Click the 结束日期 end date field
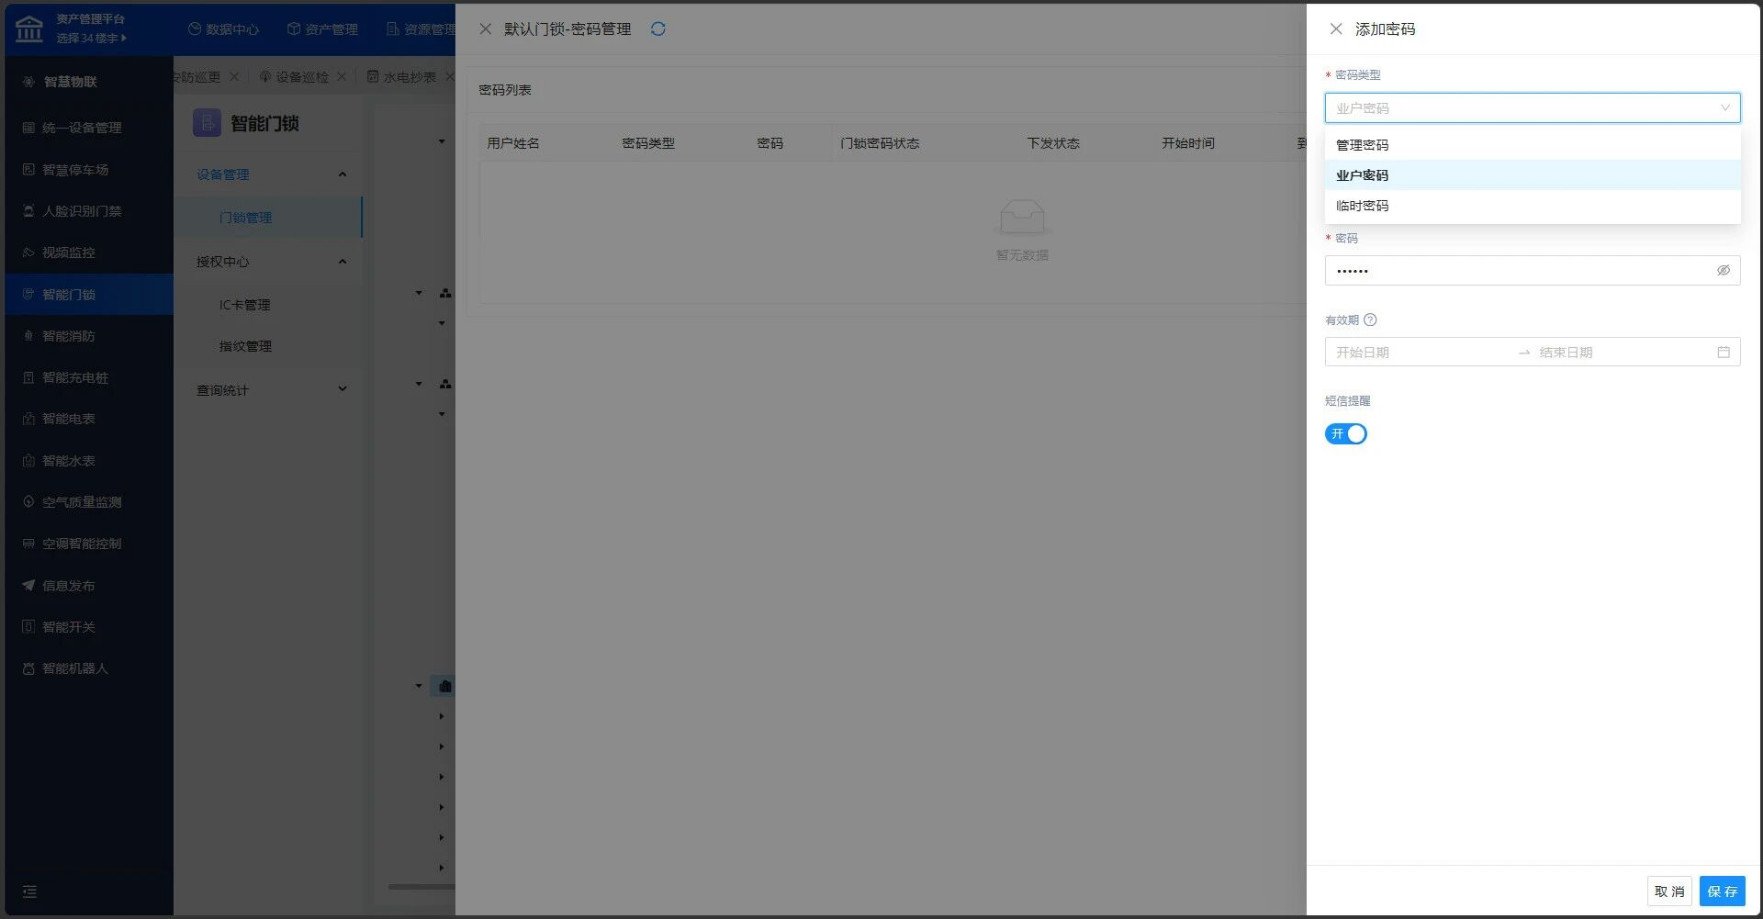Viewport: 1763px width, 919px height. [1622, 352]
